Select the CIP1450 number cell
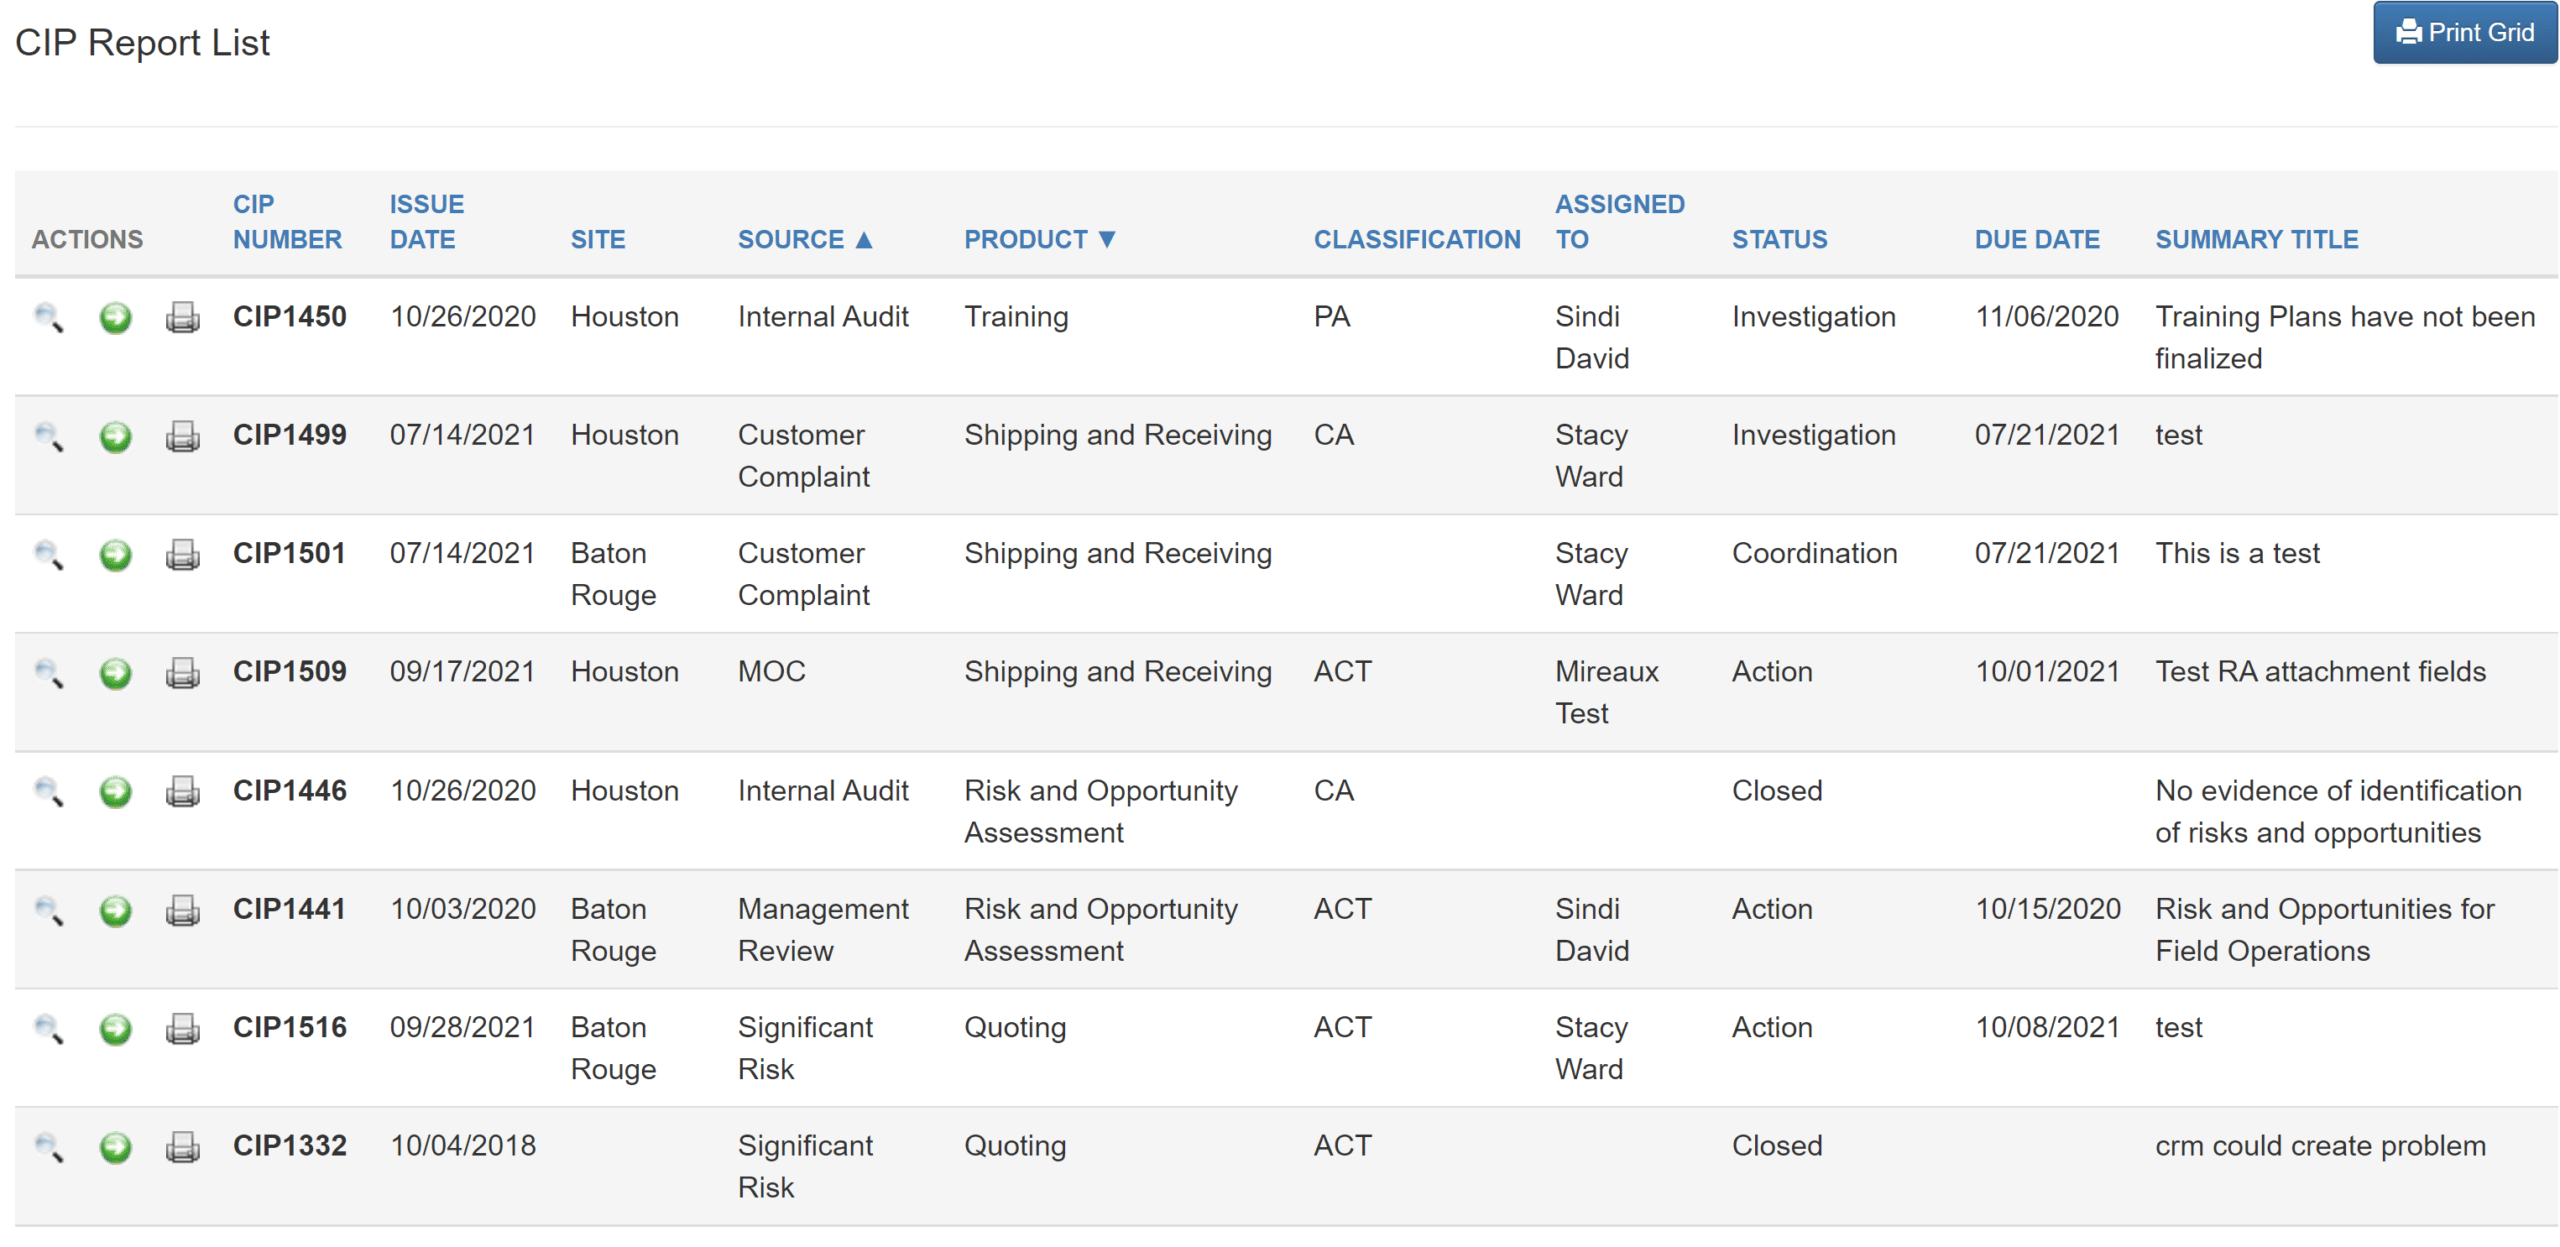2560x1247 pixels. tap(289, 316)
